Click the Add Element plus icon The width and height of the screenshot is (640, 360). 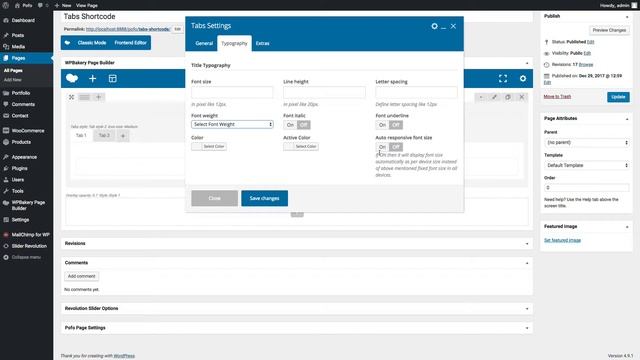[93, 78]
